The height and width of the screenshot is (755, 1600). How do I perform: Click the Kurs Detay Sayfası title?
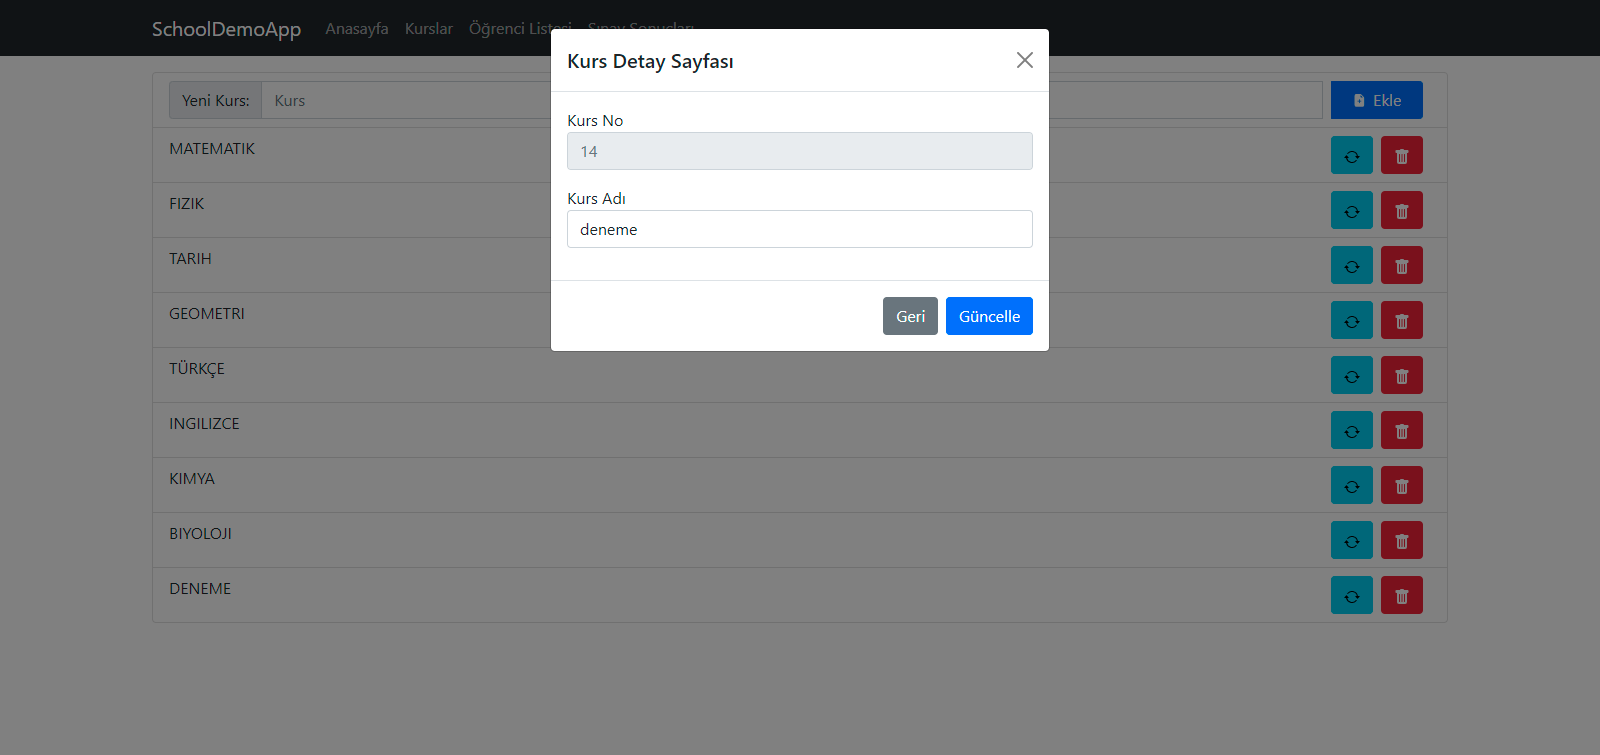coord(650,61)
